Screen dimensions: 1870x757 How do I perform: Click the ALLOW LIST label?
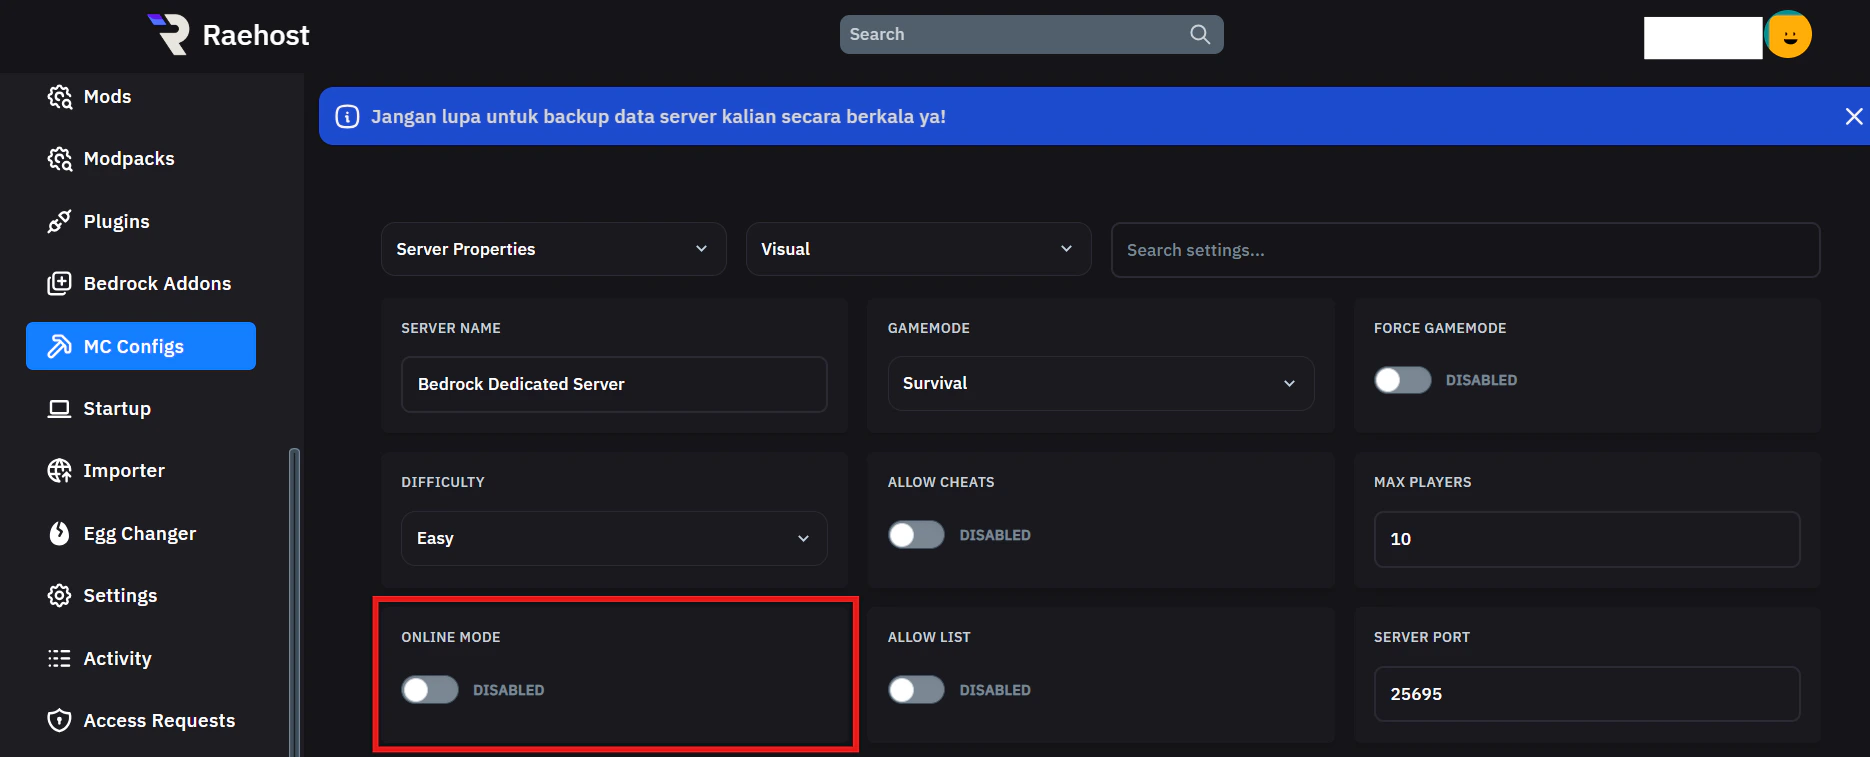point(929,637)
